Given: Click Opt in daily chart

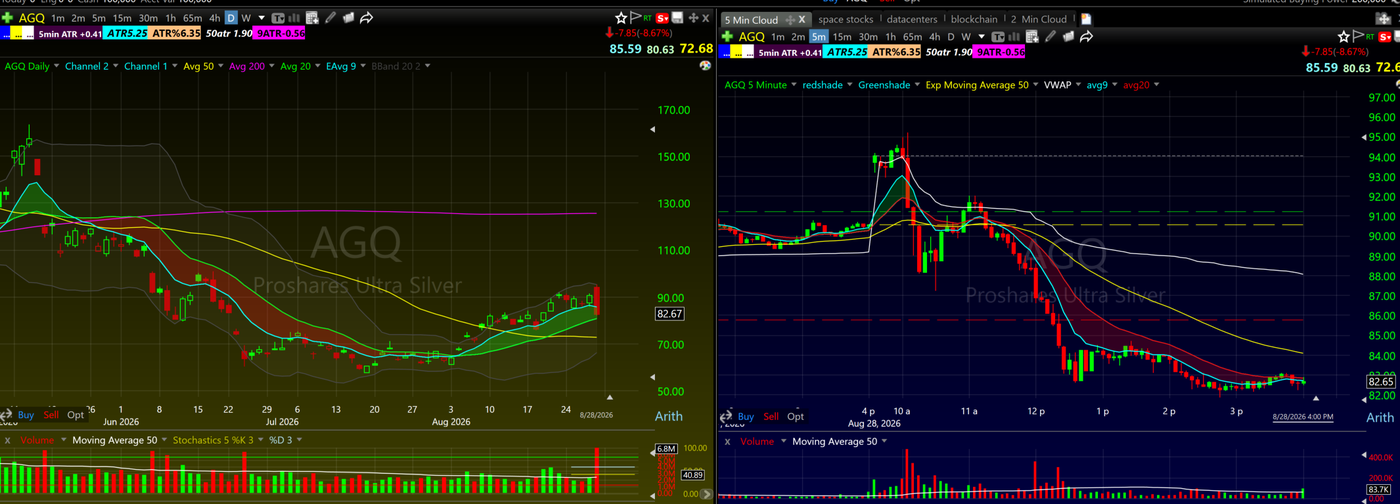Looking at the screenshot, I should pos(76,415).
